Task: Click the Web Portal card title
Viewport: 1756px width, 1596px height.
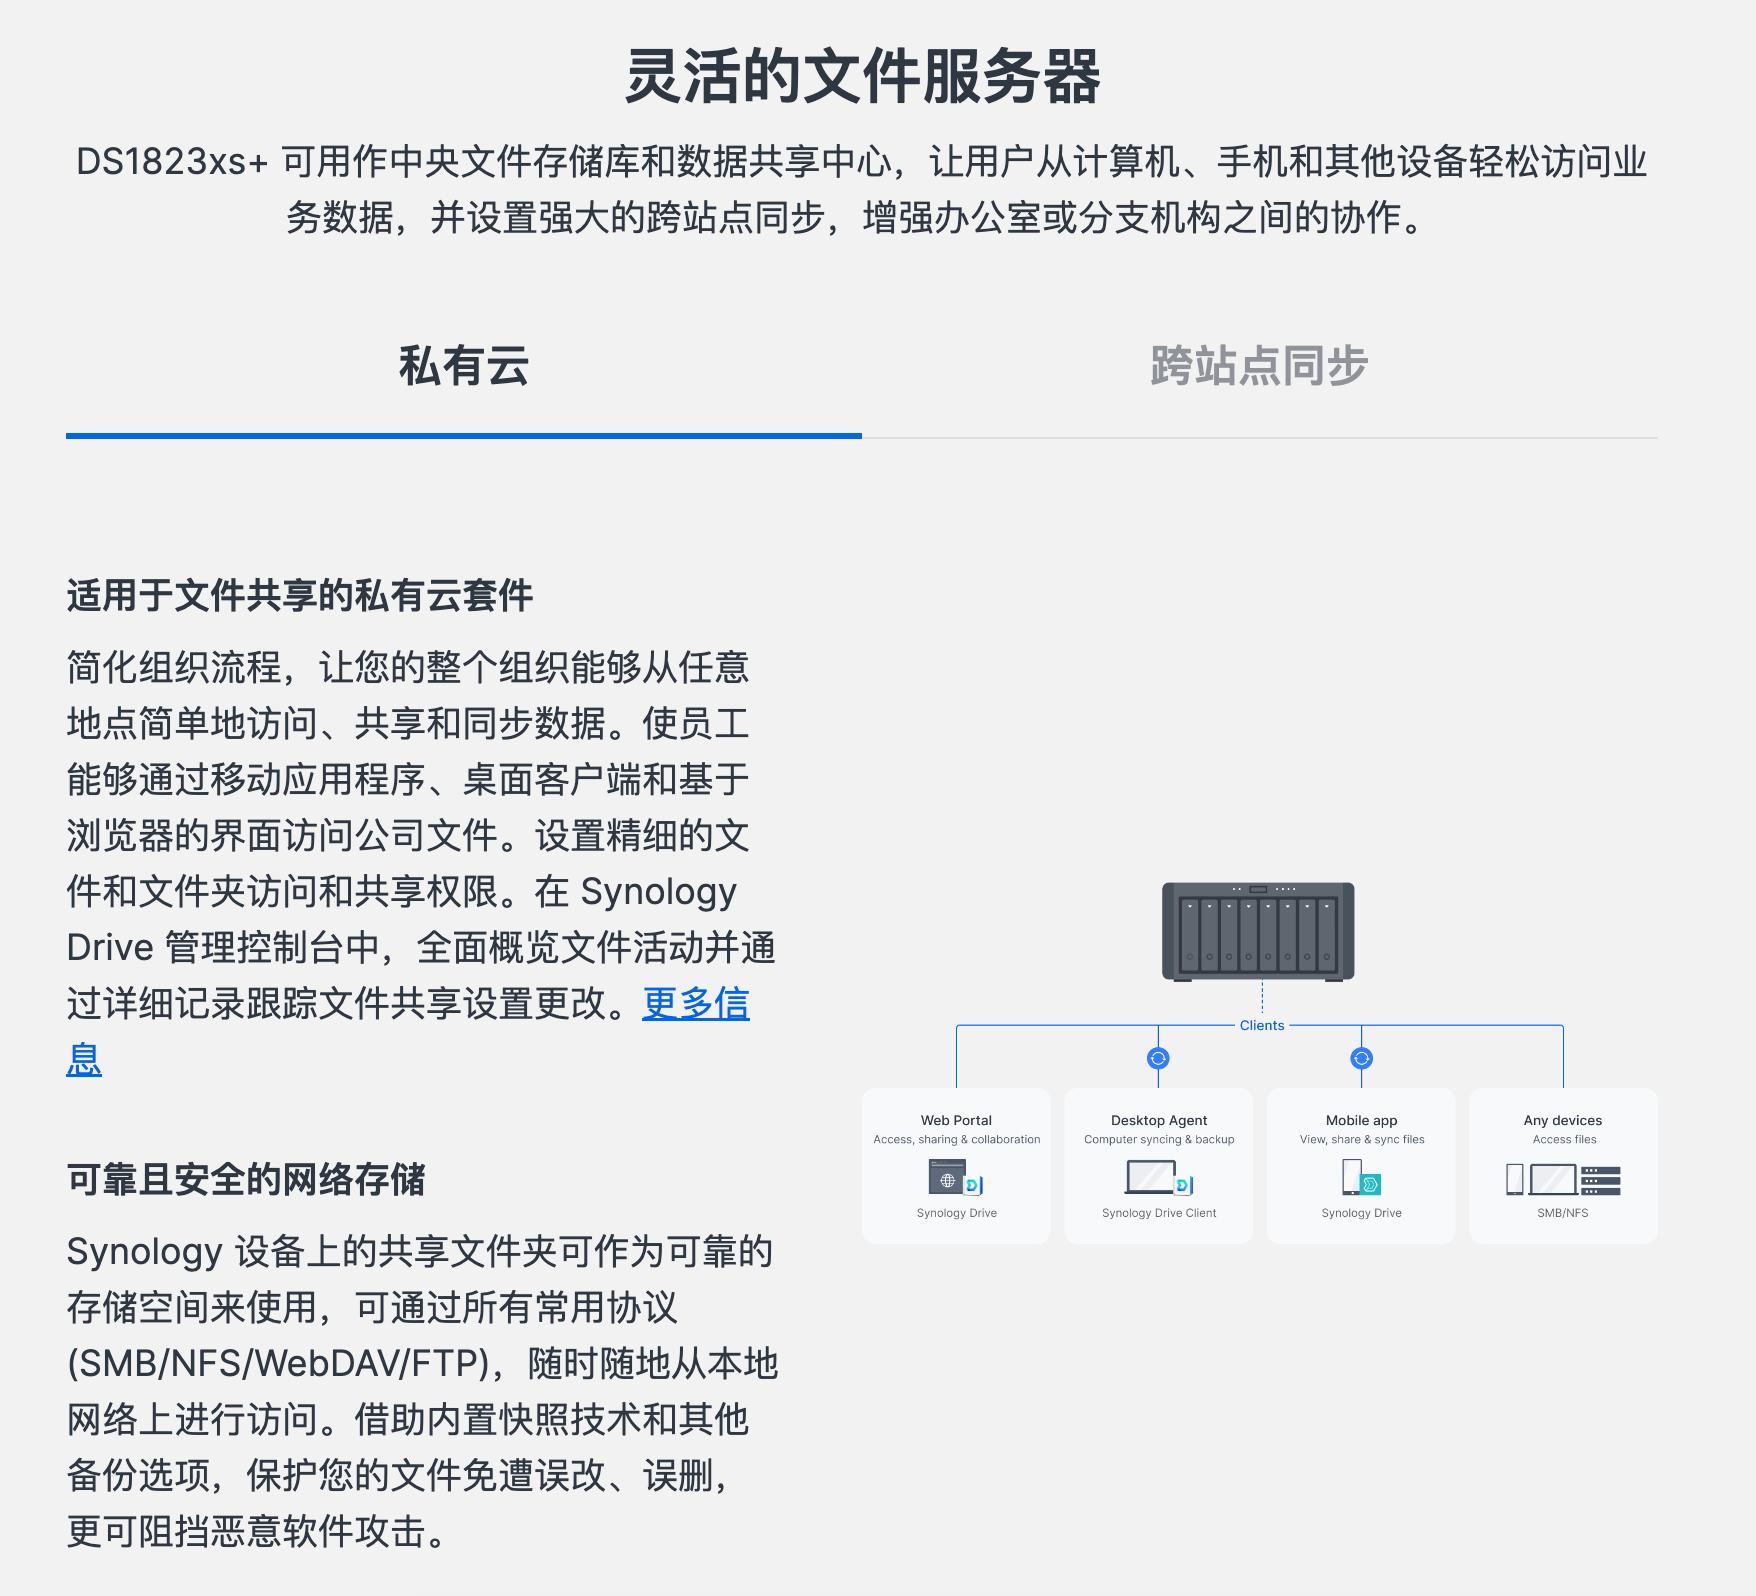Action: tap(956, 1120)
